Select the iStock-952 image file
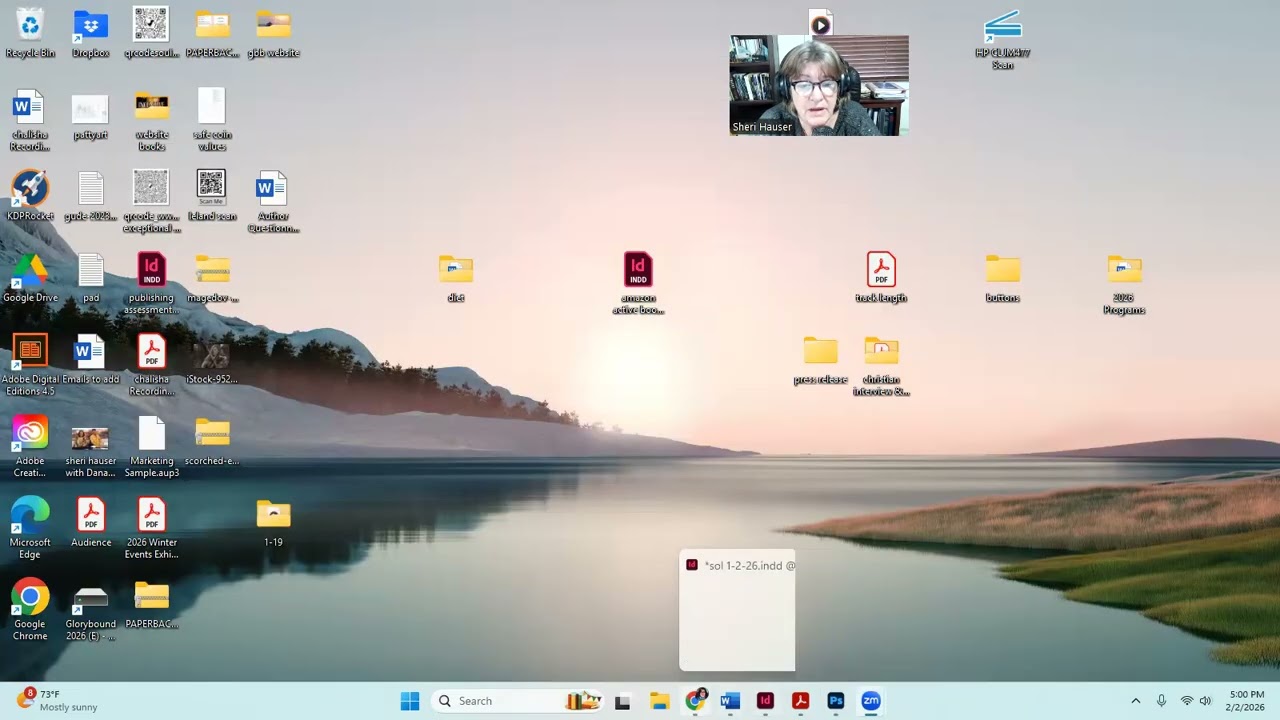Viewport: 1280px width, 720px height. pyautogui.click(x=212, y=360)
